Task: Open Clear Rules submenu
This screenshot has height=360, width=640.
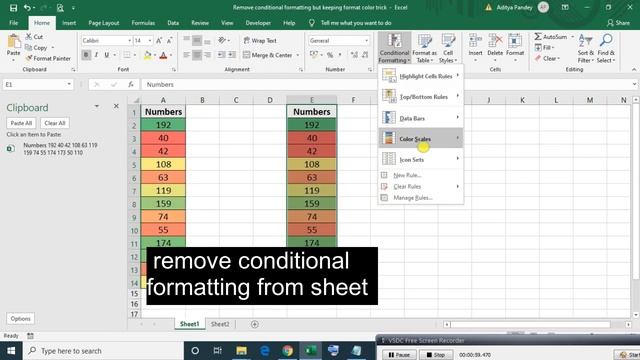Action: pos(421,187)
